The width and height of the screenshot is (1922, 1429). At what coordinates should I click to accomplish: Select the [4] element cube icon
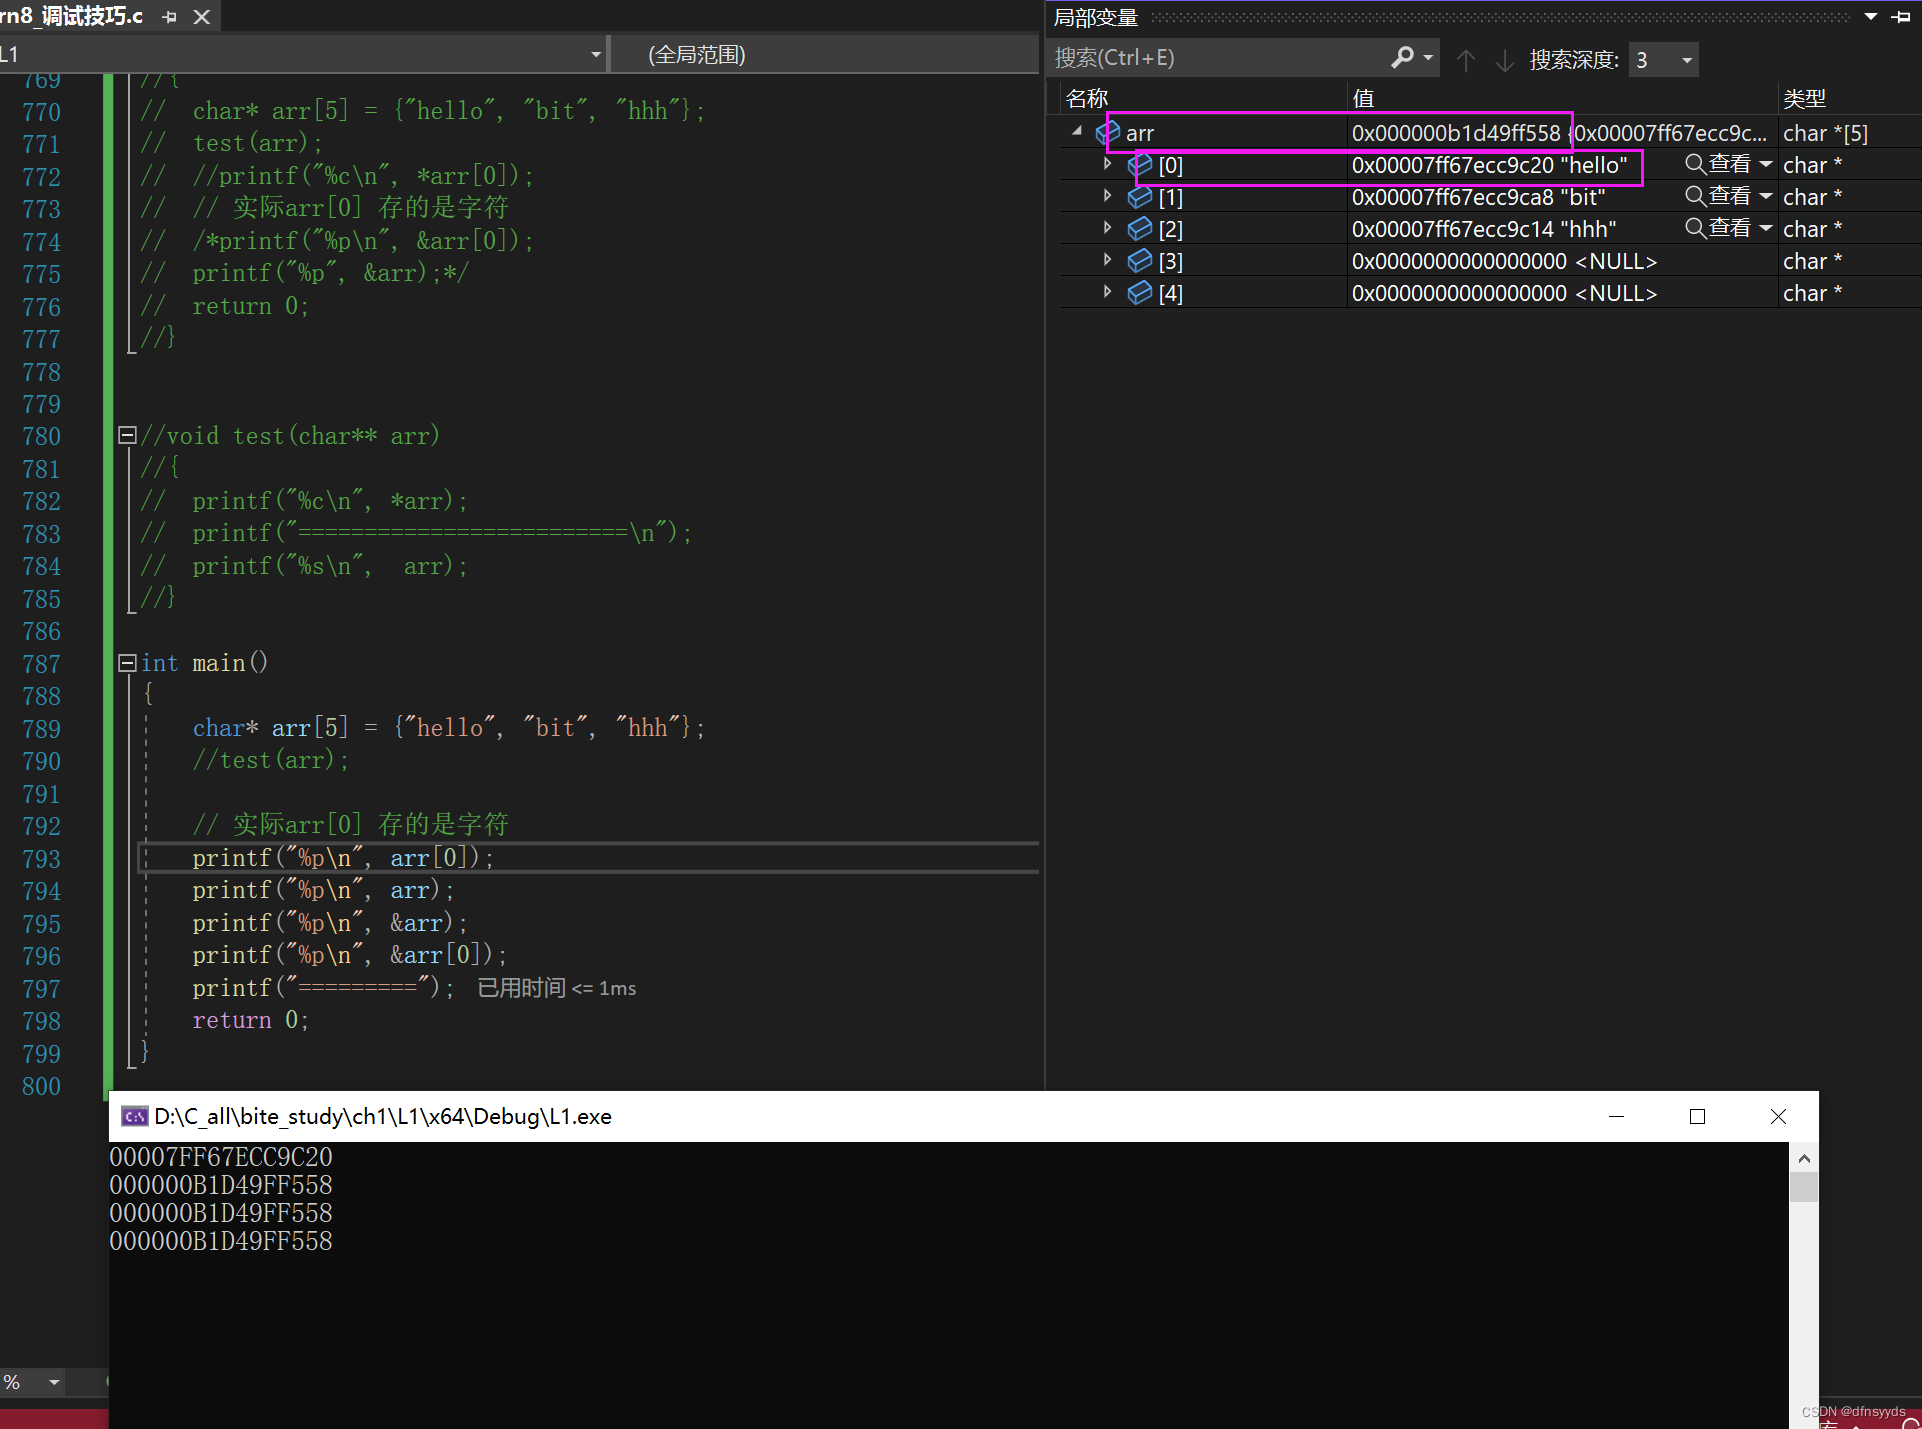click(1140, 293)
